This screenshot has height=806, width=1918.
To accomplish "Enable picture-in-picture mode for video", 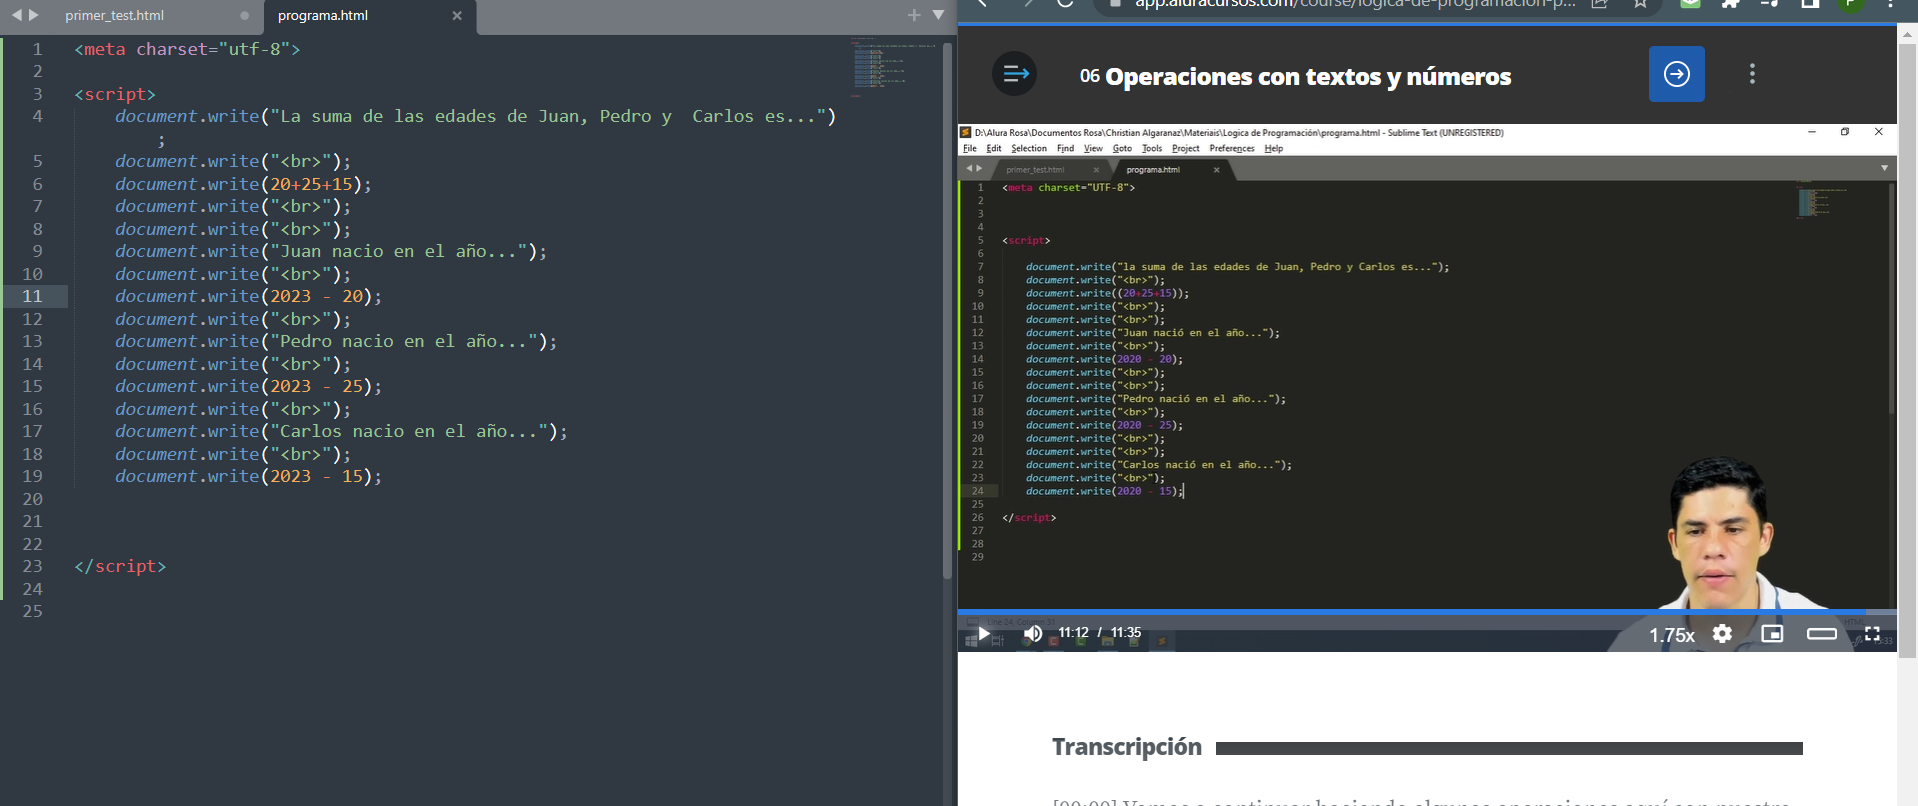I will (1772, 633).
